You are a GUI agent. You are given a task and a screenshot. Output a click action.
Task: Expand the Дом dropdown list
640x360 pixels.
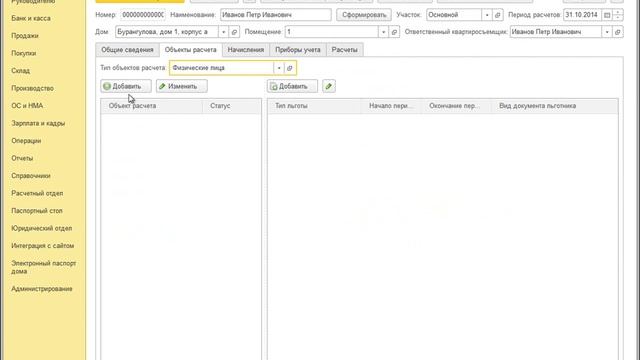224,32
